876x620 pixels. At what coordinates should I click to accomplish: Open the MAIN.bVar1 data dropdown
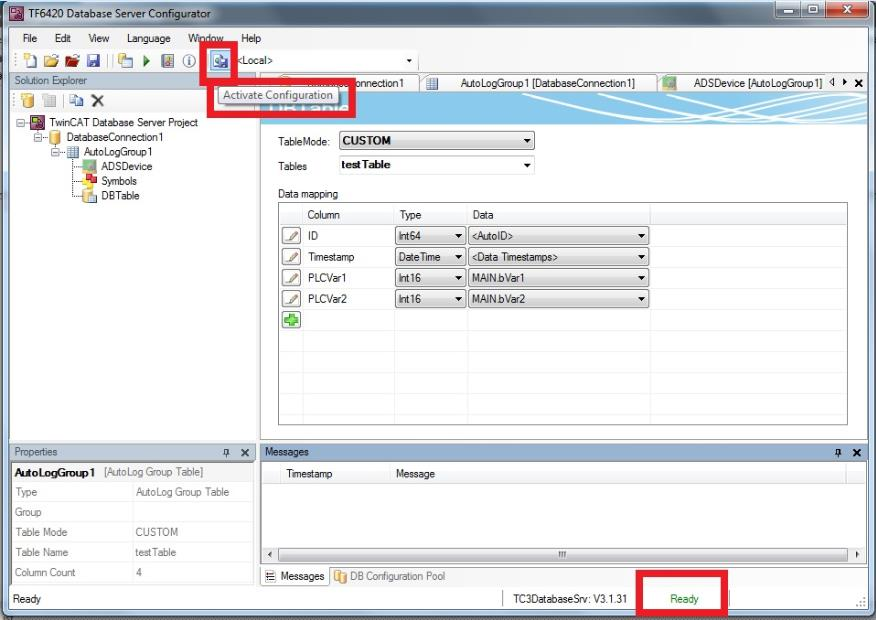(x=641, y=278)
